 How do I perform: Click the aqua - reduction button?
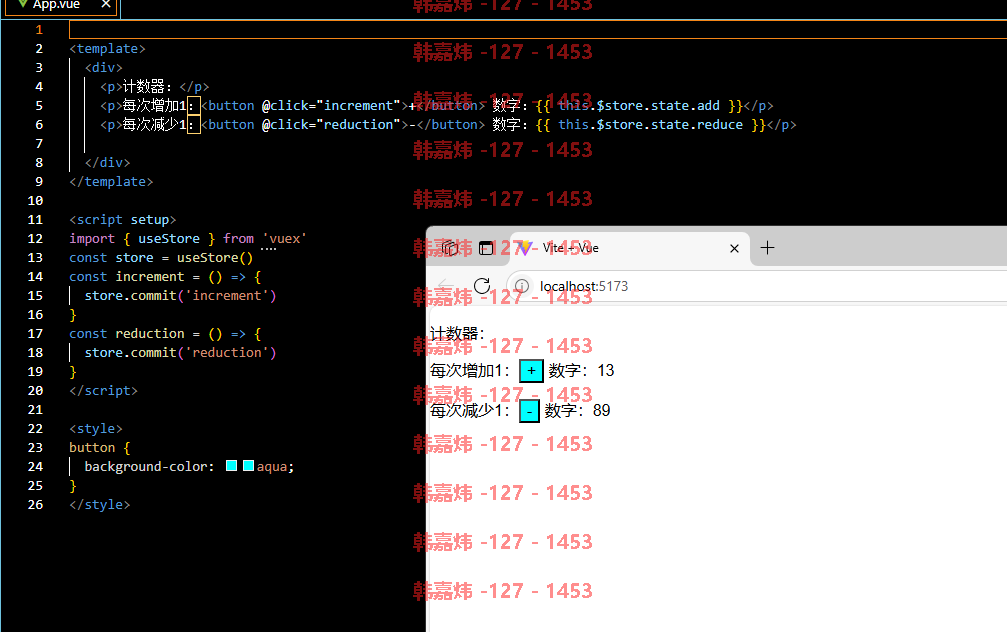click(x=529, y=411)
